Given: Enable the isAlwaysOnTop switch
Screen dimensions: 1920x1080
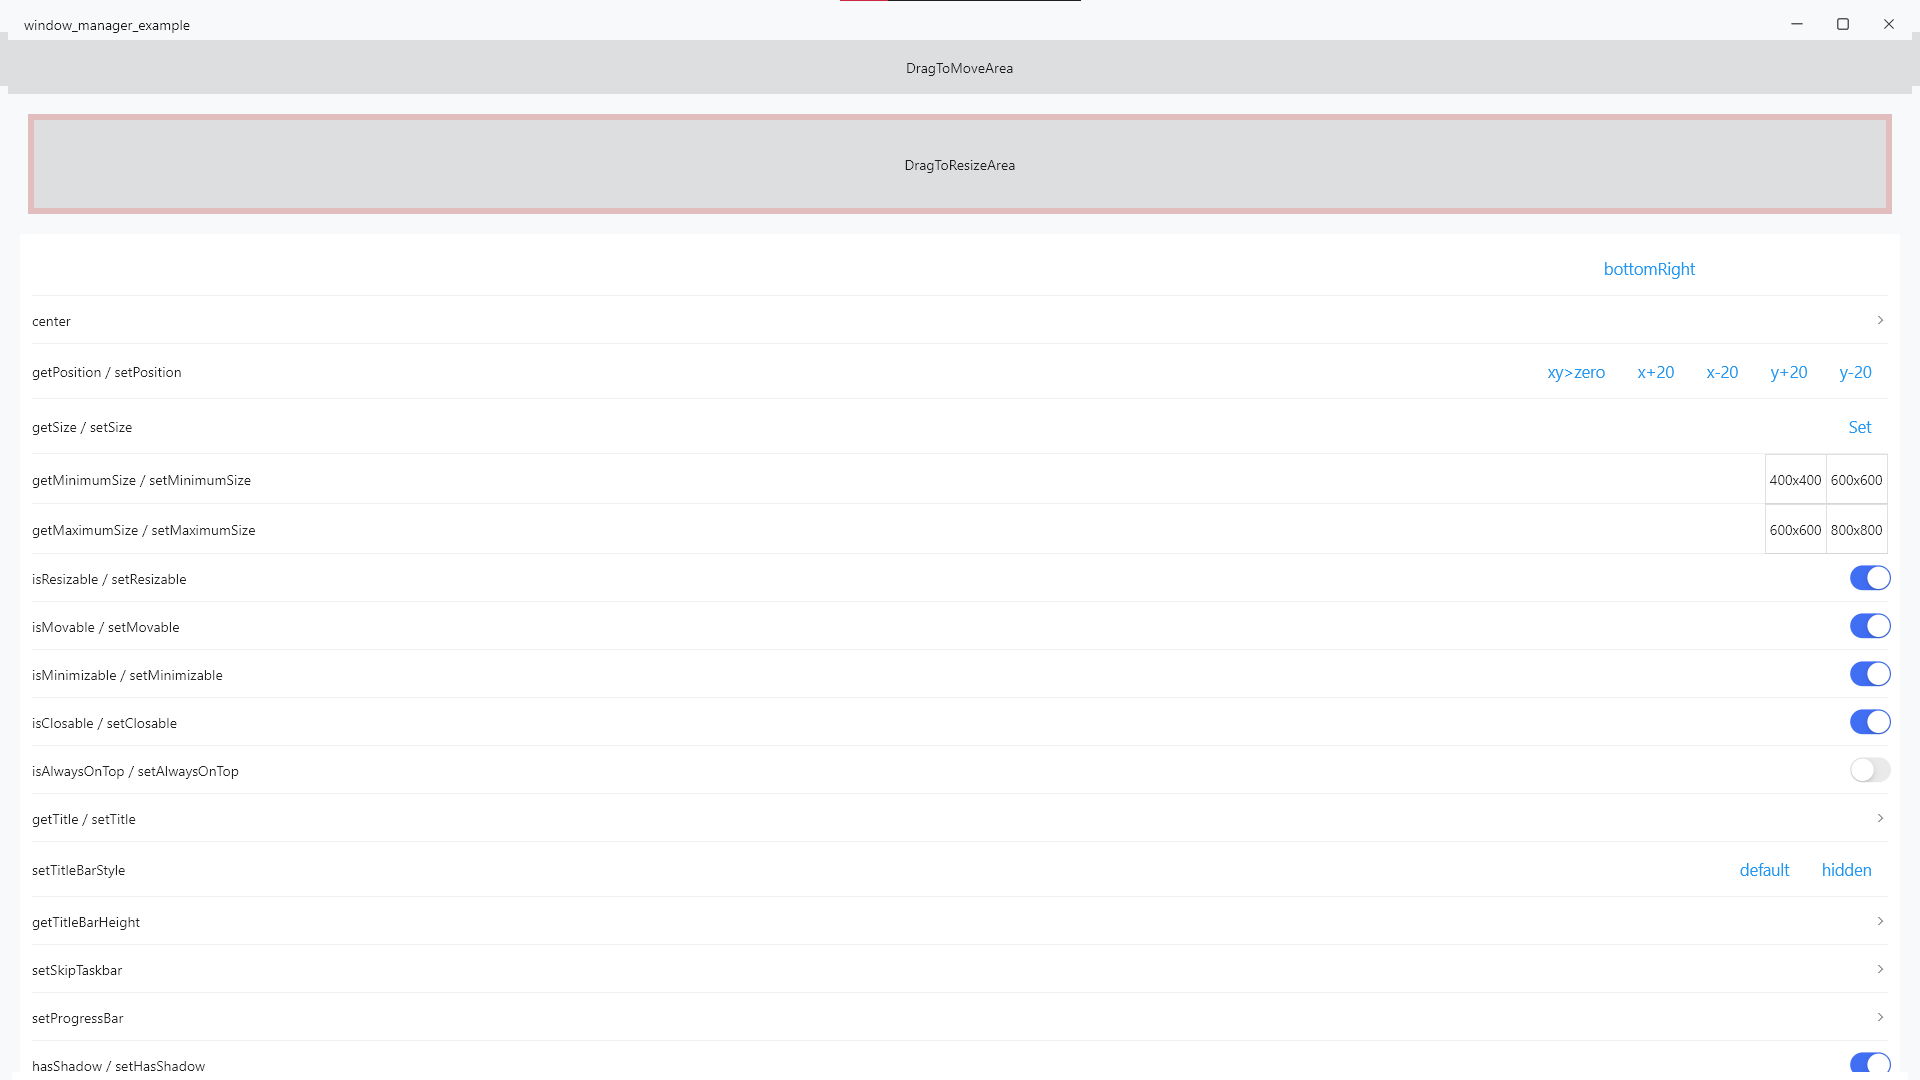Looking at the screenshot, I should 1868,770.
